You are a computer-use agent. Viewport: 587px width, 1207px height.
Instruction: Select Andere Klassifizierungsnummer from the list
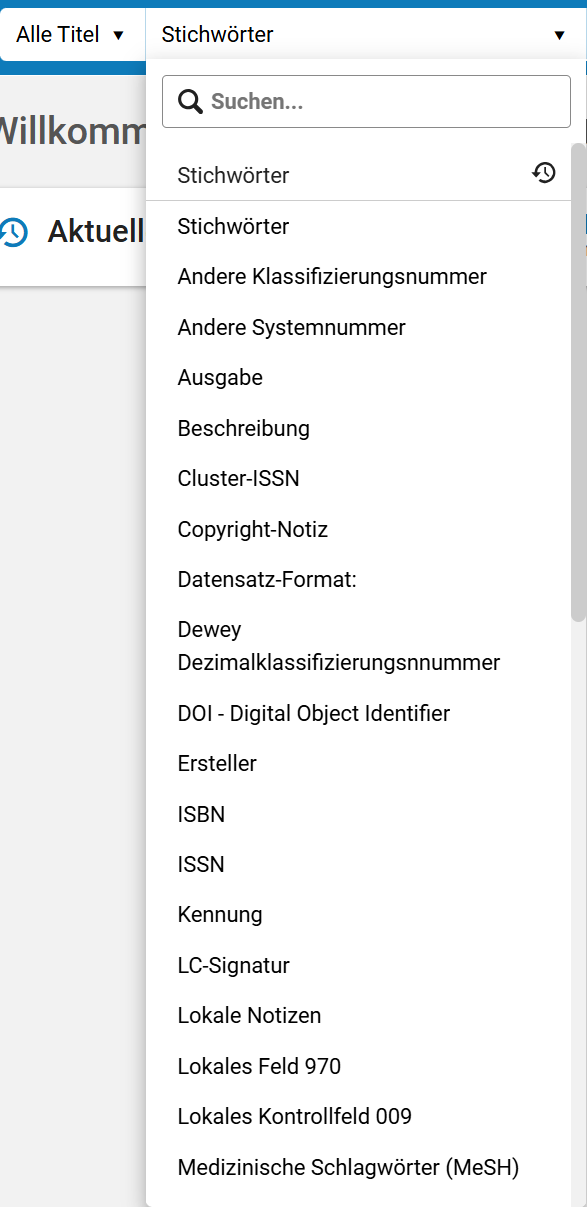pos(358,276)
